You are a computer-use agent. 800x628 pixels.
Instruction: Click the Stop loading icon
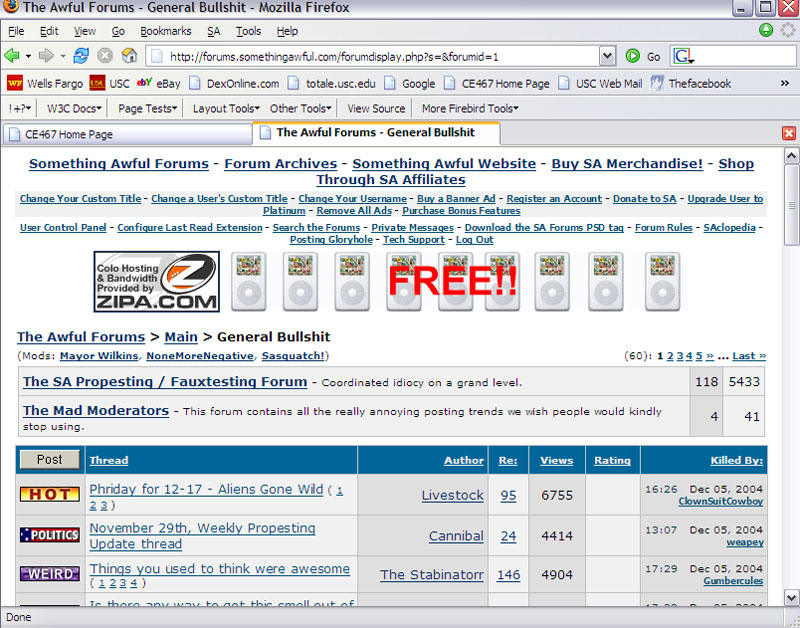(x=105, y=56)
